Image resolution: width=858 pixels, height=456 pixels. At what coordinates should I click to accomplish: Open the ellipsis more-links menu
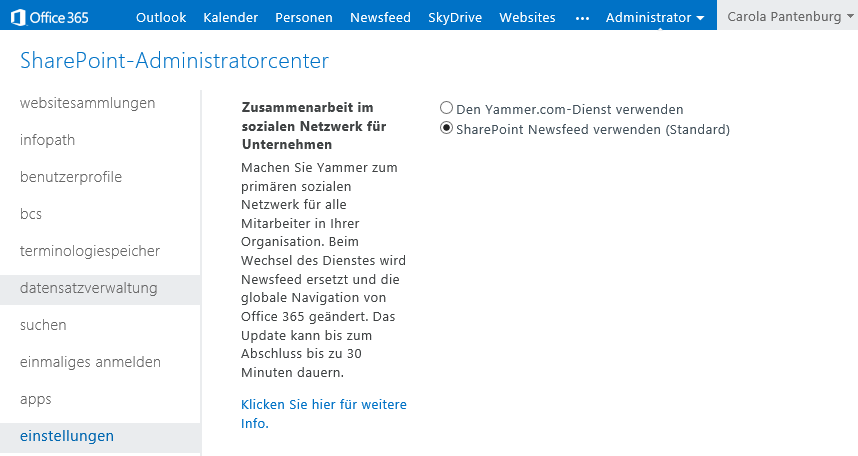(582, 18)
